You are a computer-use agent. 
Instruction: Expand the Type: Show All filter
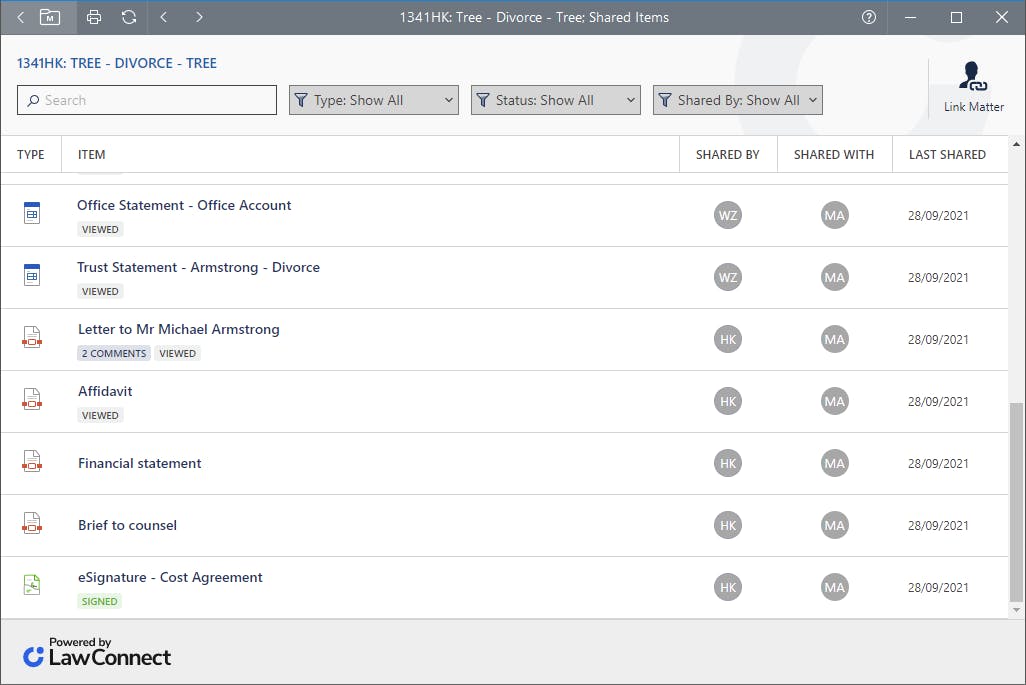pos(373,100)
